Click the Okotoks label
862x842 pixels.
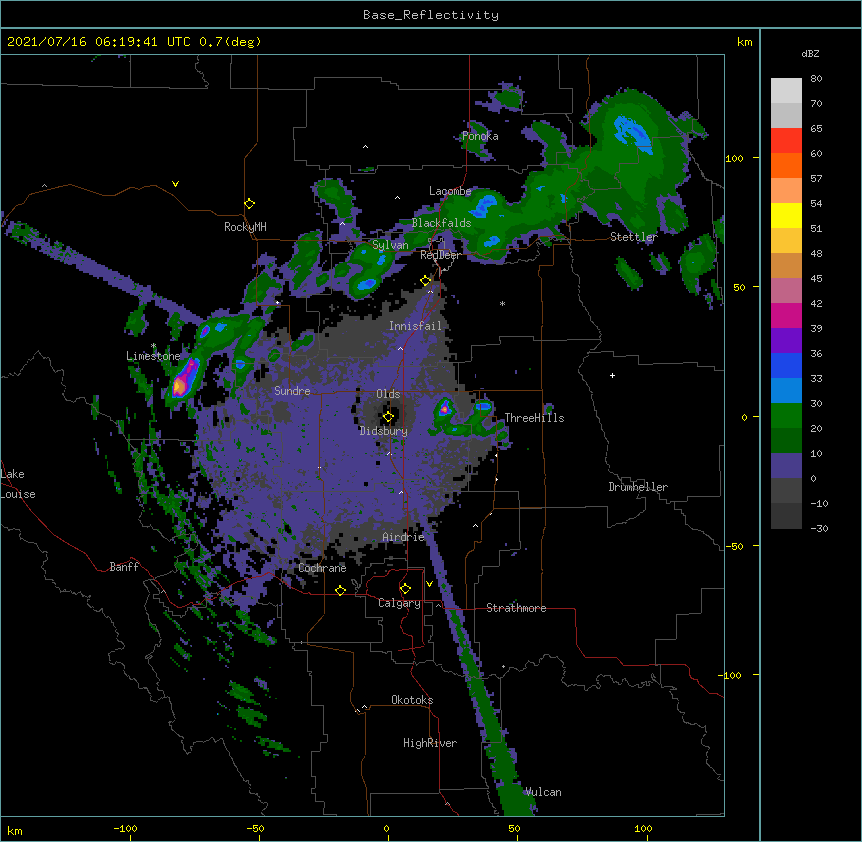[412, 700]
